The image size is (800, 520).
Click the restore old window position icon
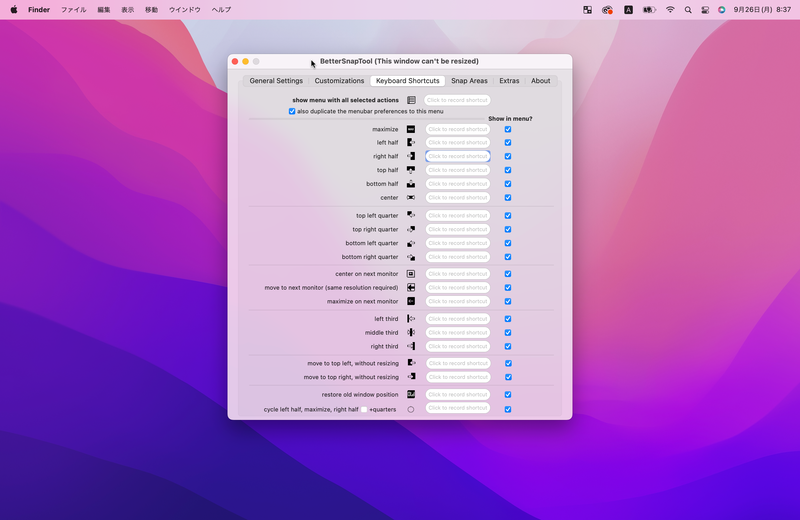411,394
